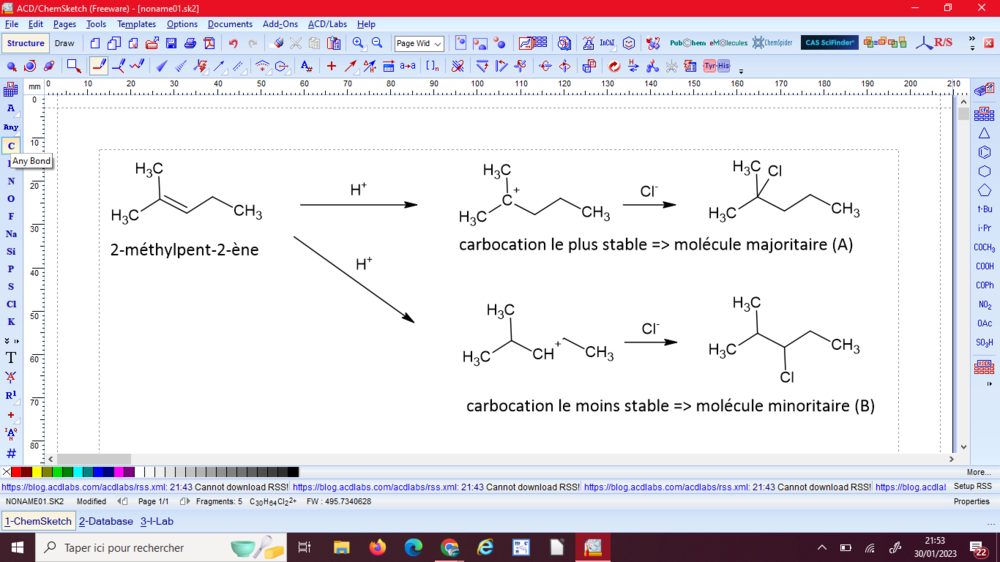Viewport: 1000px width, 562px height.
Task: Switch to Draw mode
Action: [x=64, y=44]
